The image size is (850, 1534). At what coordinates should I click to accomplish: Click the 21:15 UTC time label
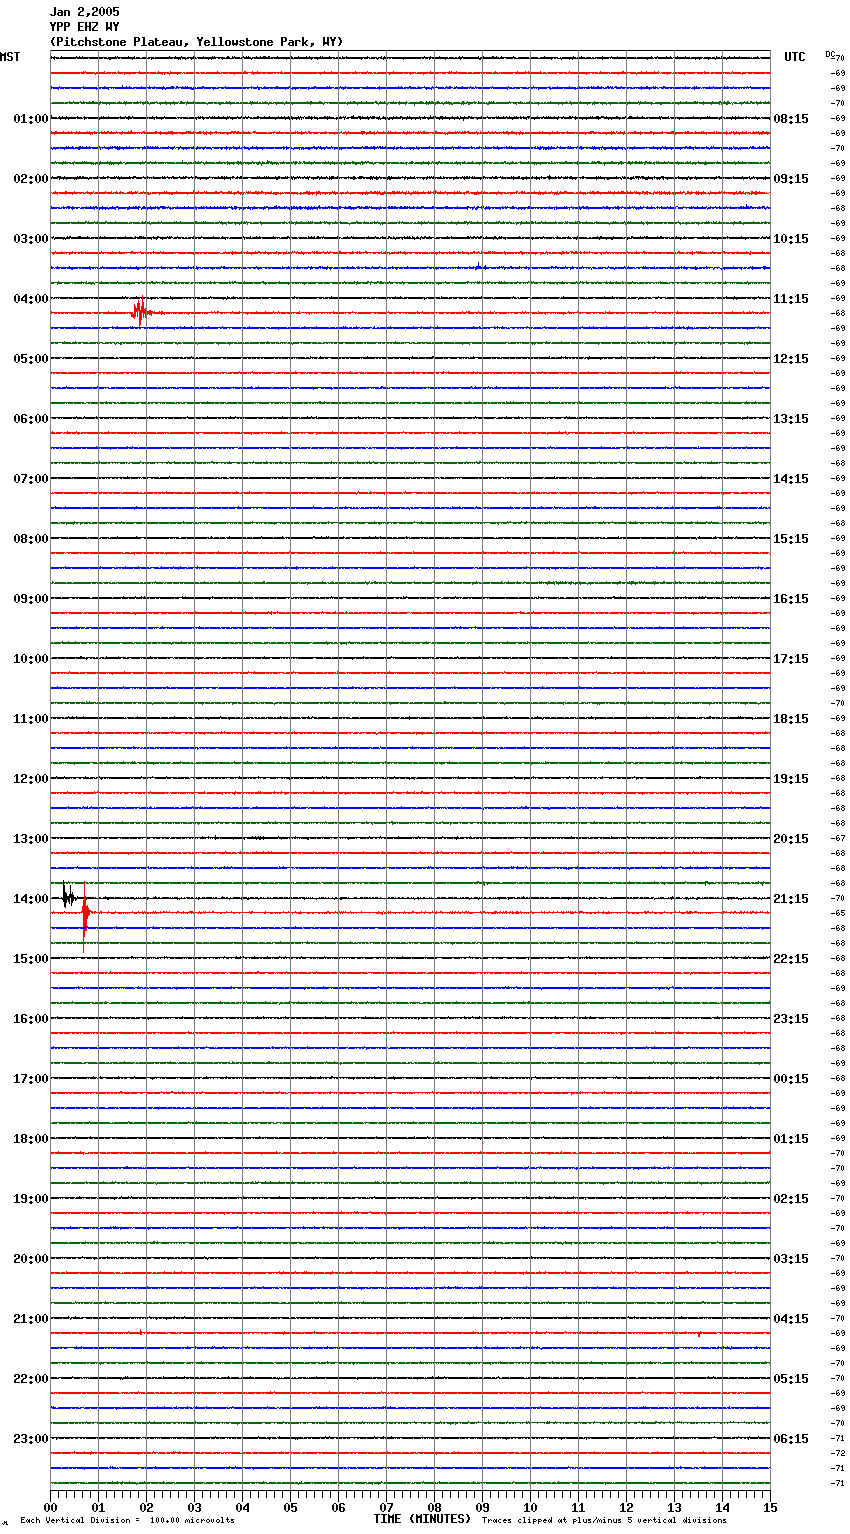click(x=791, y=899)
